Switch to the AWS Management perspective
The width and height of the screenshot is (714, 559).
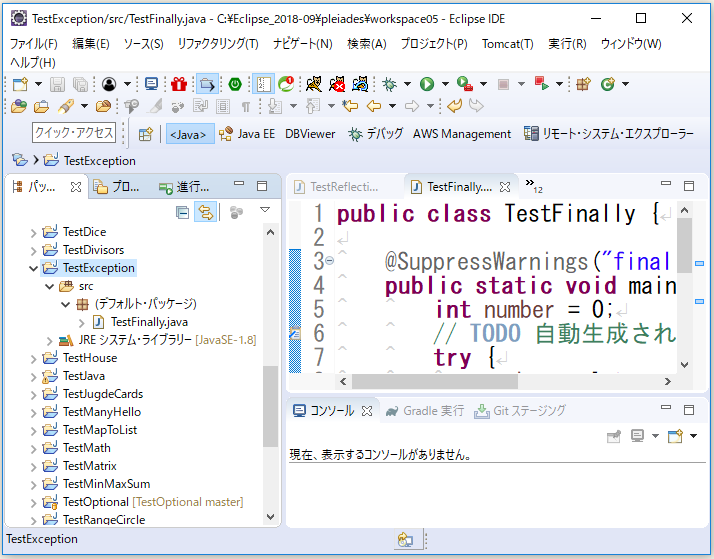pos(462,134)
